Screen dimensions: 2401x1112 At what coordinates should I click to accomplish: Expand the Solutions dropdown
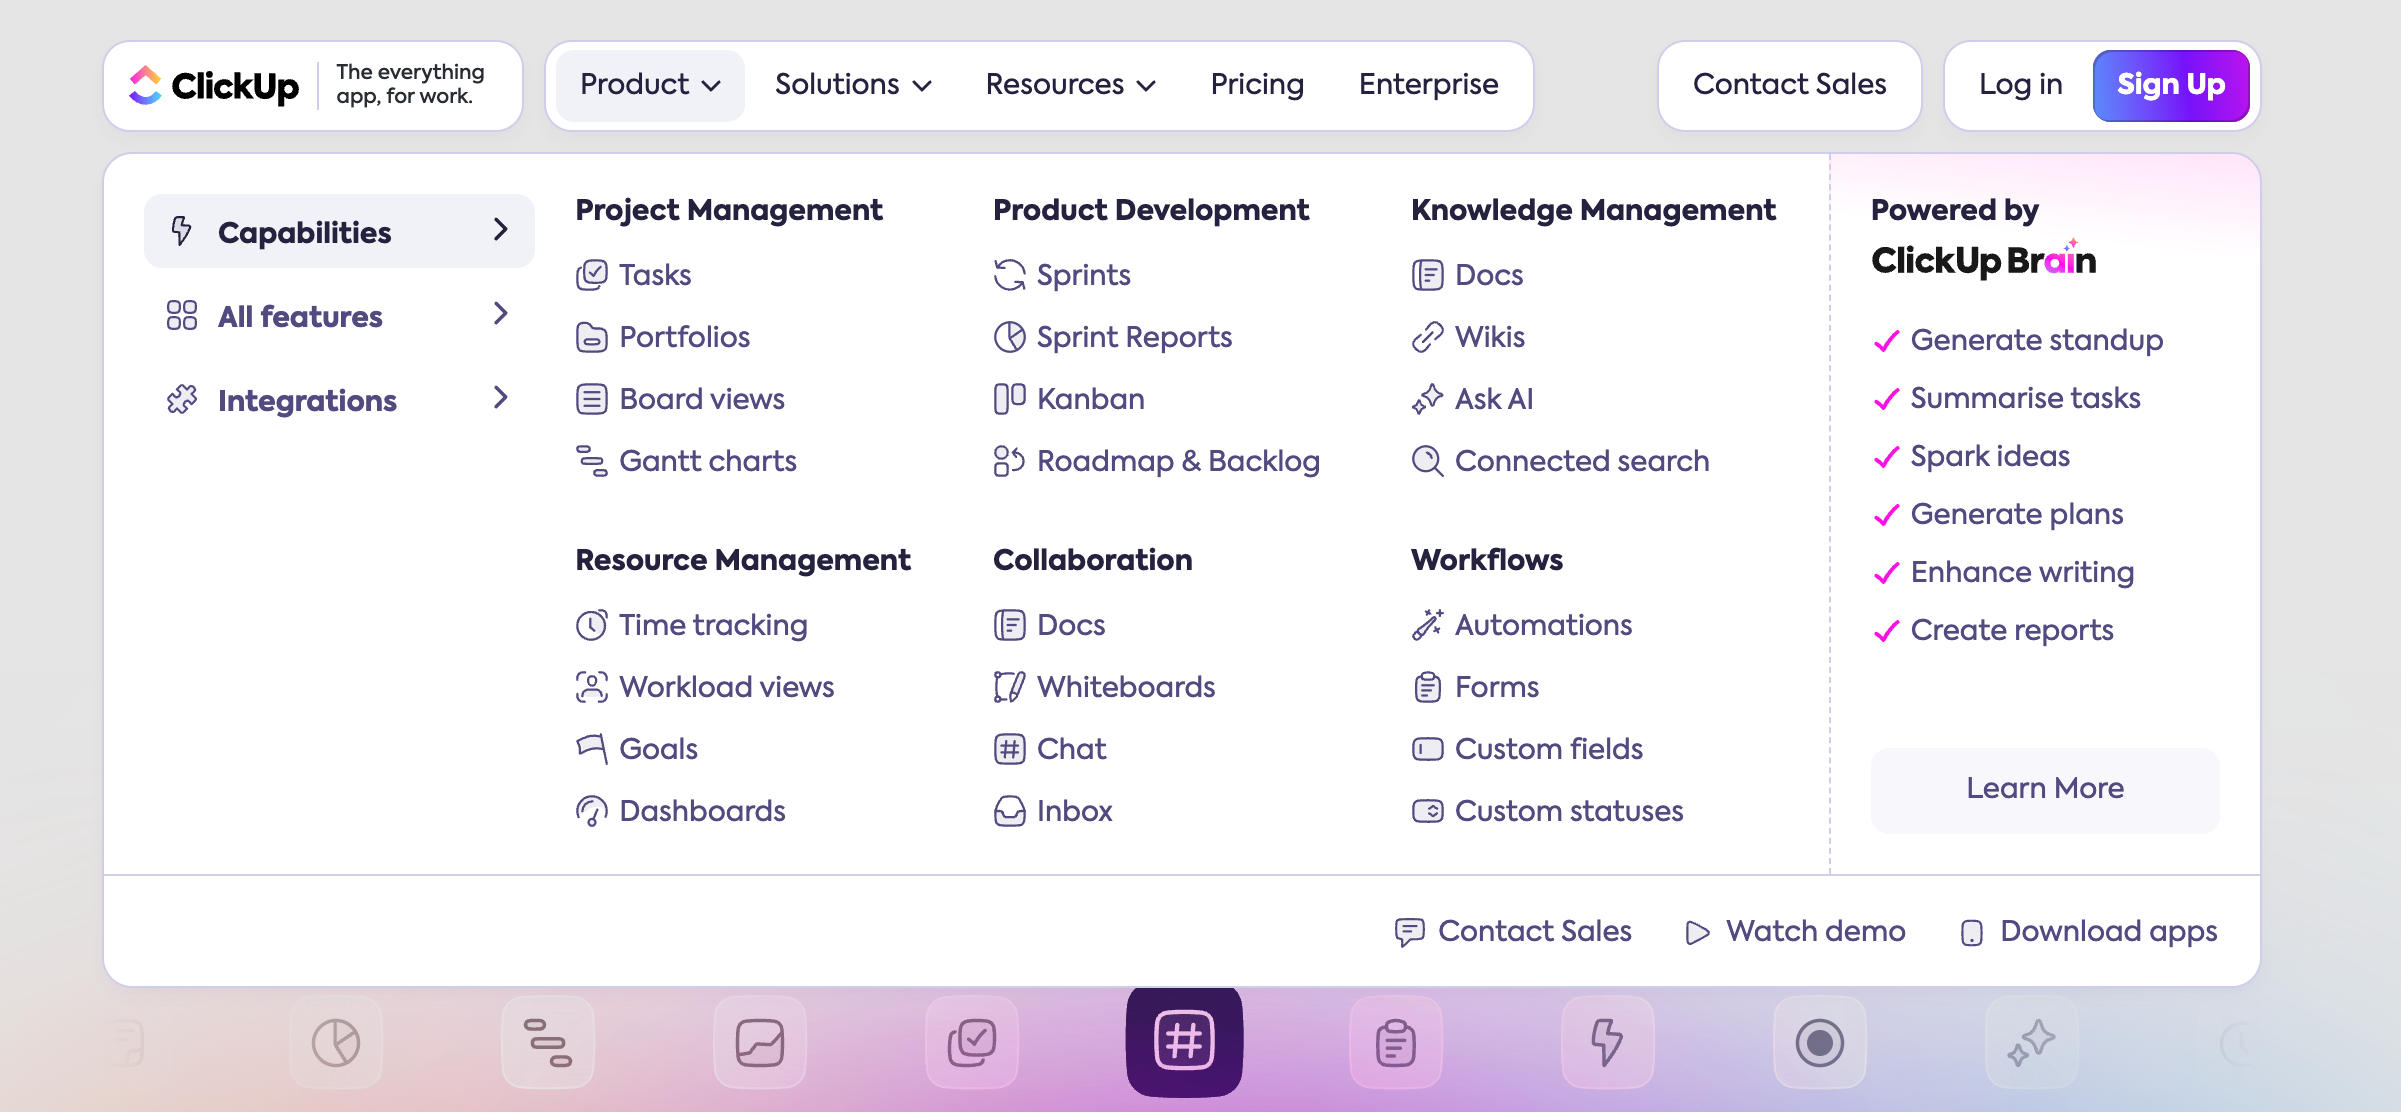click(853, 85)
